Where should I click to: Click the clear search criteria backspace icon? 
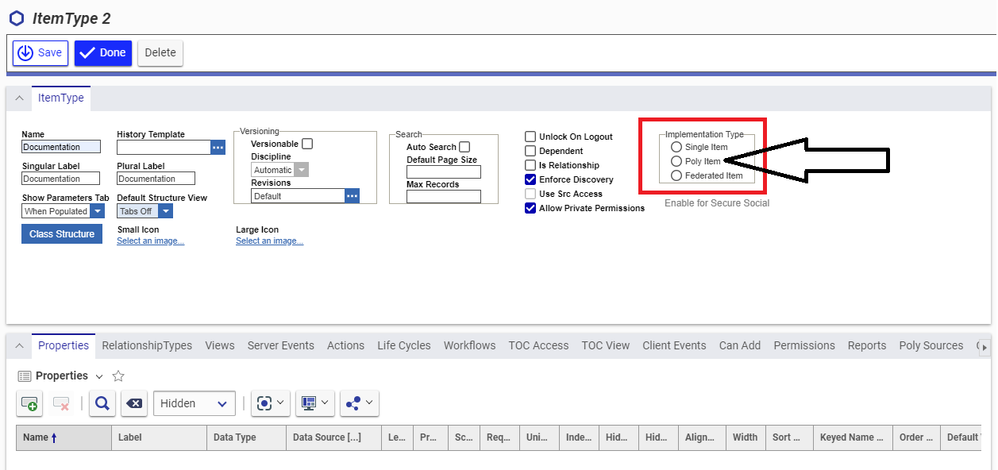tap(135, 403)
